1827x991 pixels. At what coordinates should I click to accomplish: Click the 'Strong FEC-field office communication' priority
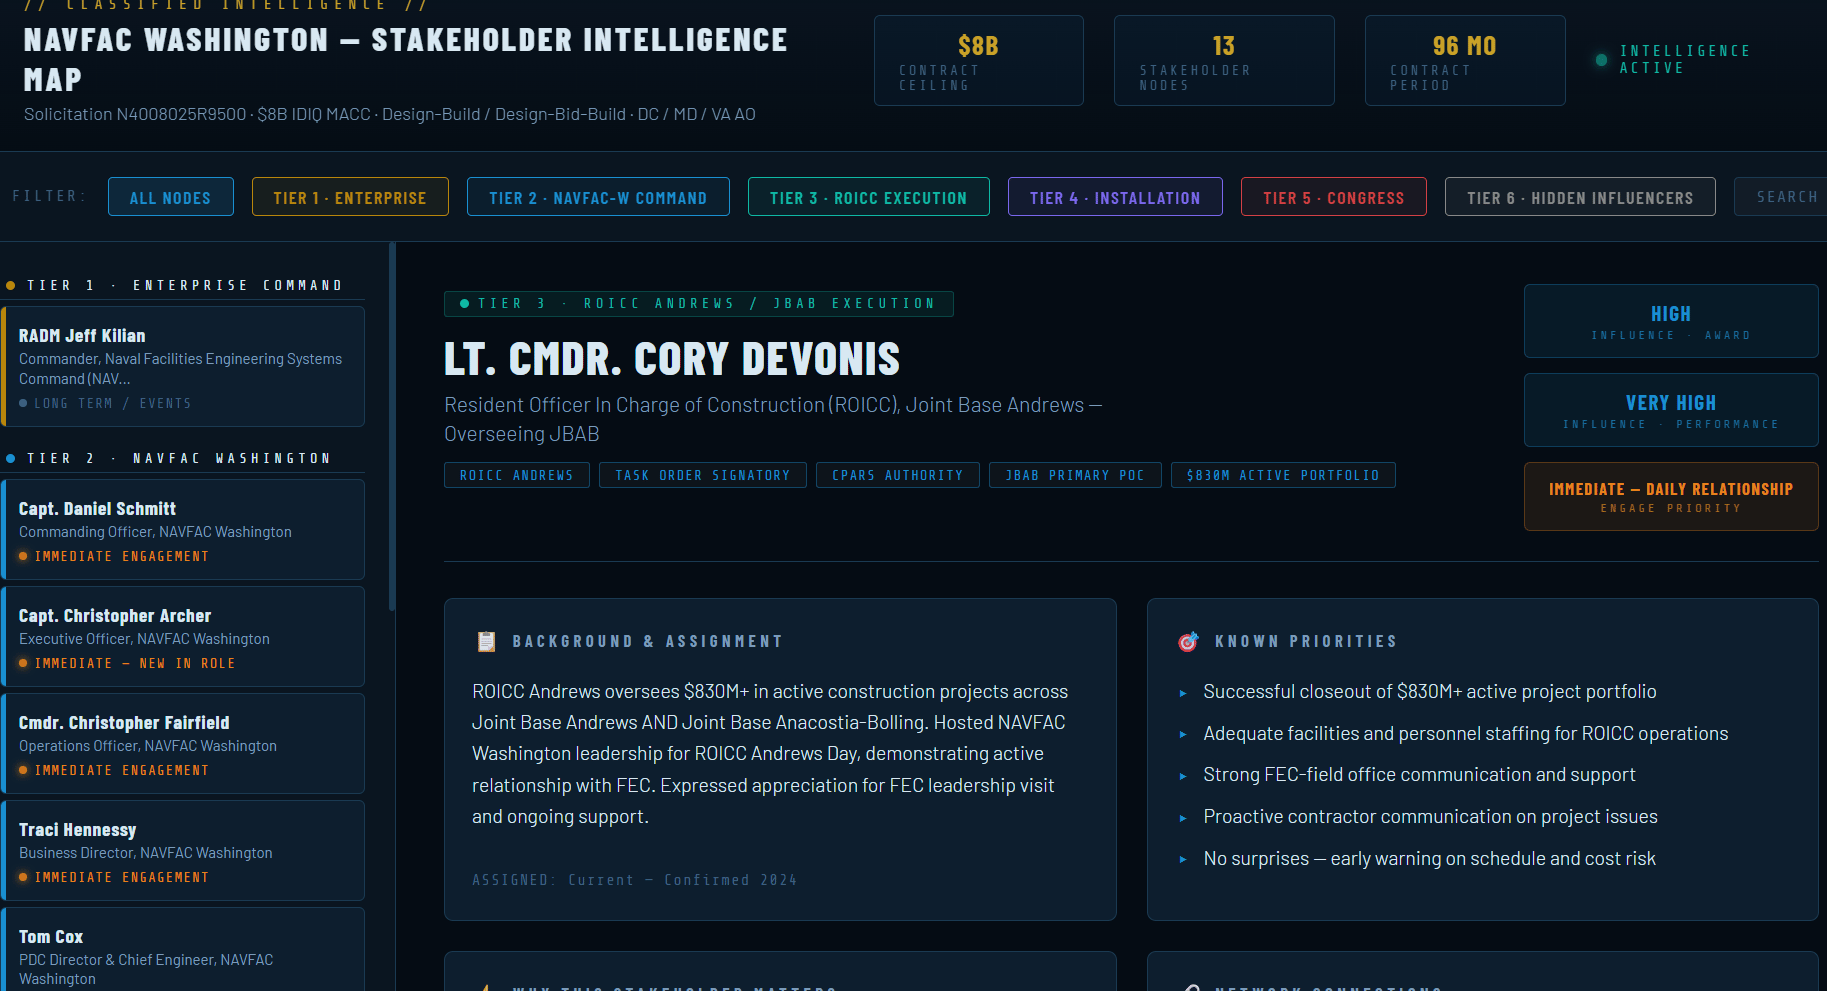tap(1420, 775)
